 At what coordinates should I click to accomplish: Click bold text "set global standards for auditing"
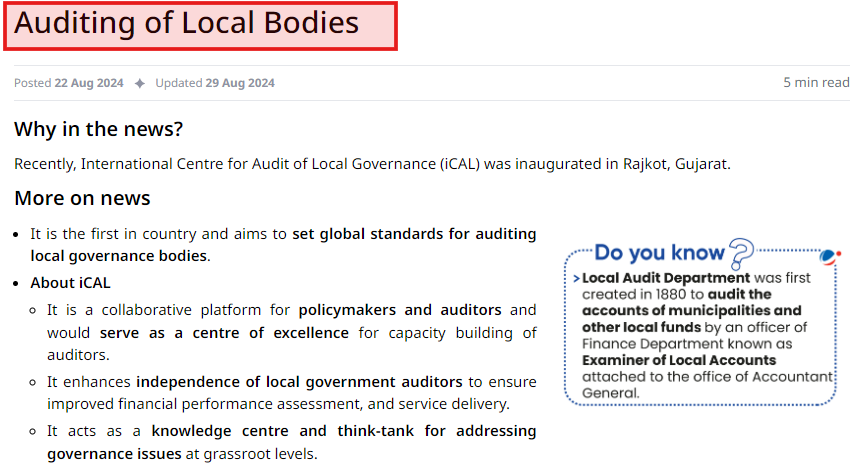coord(414,234)
